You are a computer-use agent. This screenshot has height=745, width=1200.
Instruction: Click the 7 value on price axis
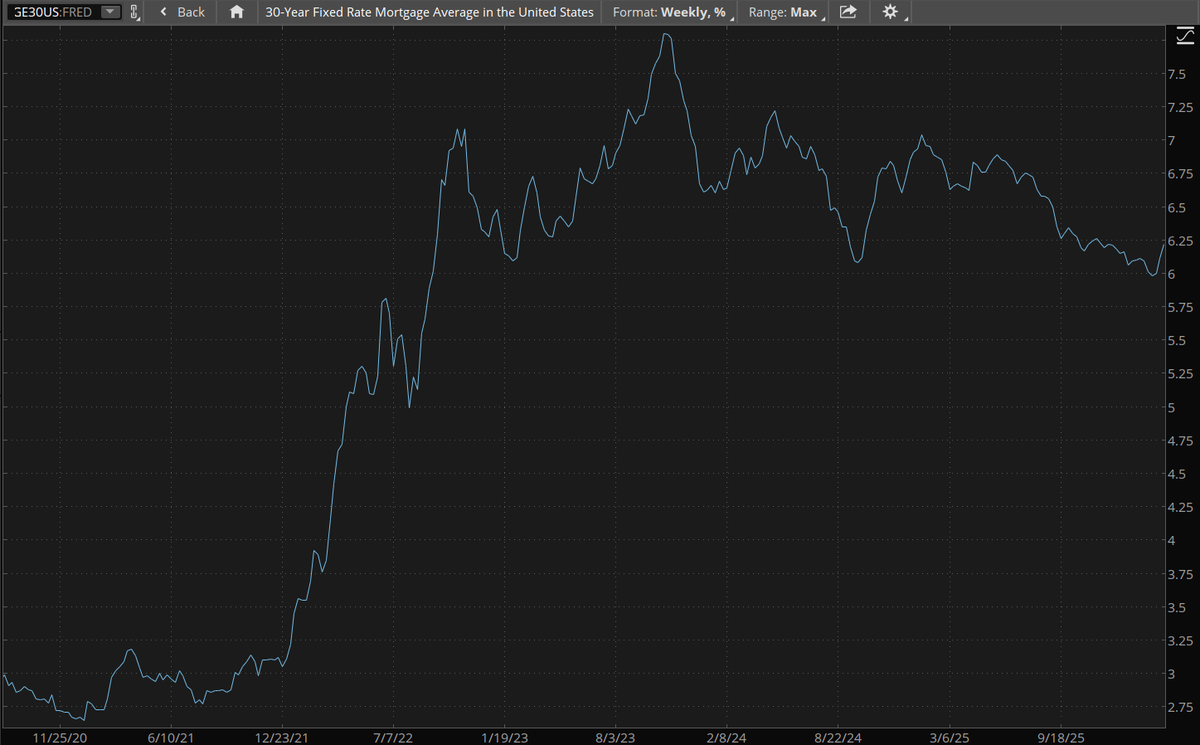coord(1171,141)
